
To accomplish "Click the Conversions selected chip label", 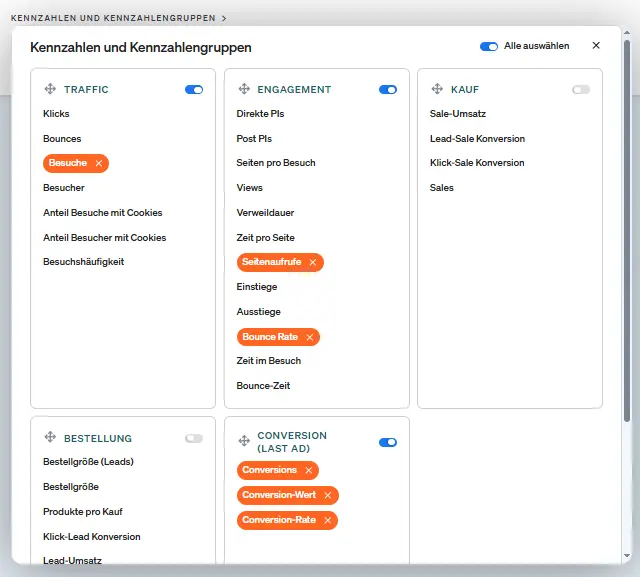I will click(269, 470).
